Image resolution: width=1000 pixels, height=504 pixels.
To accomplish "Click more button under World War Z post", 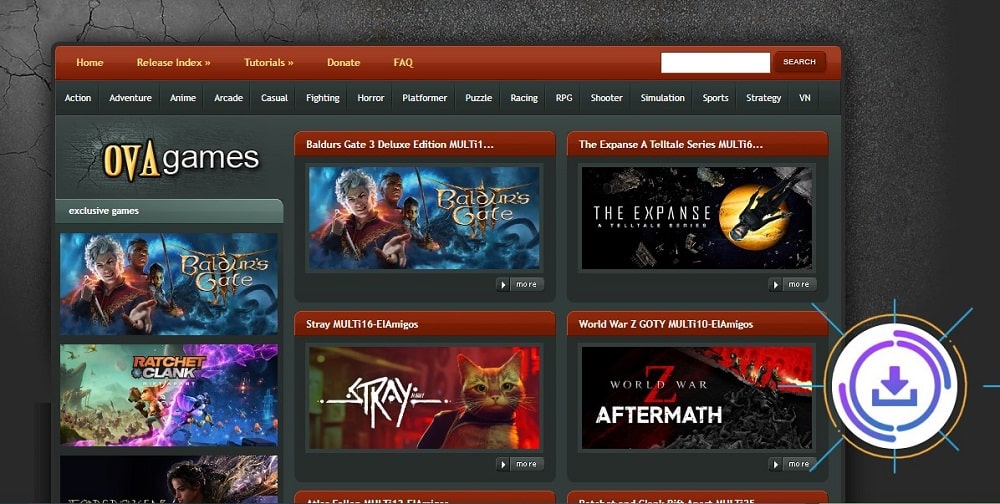I will tap(793, 464).
